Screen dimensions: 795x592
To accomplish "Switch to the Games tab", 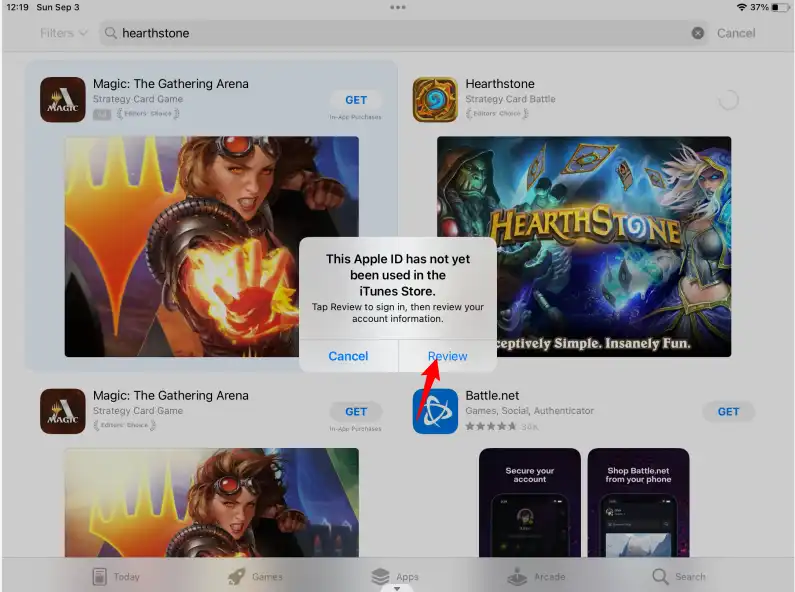I will click(x=254, y=576).
